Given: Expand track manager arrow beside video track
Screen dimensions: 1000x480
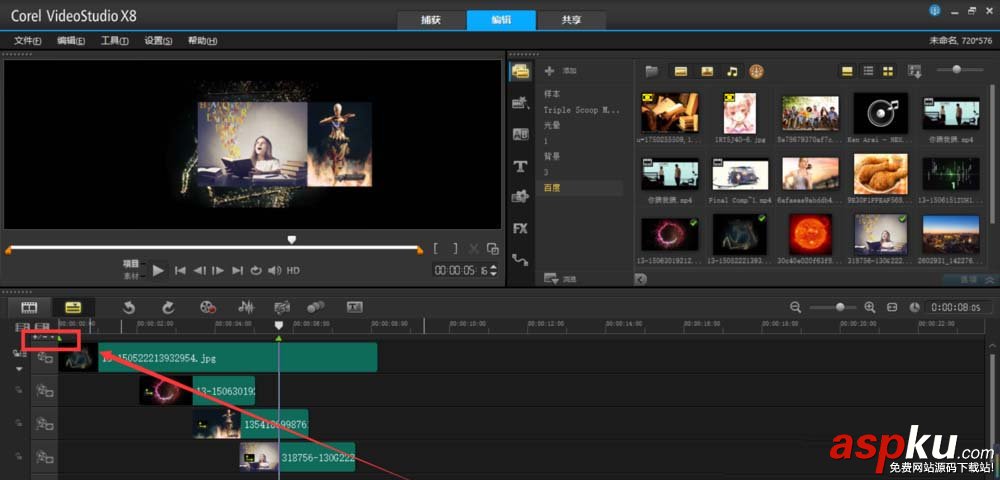Looking at the screenshot, I should click(x=19, y=368).
